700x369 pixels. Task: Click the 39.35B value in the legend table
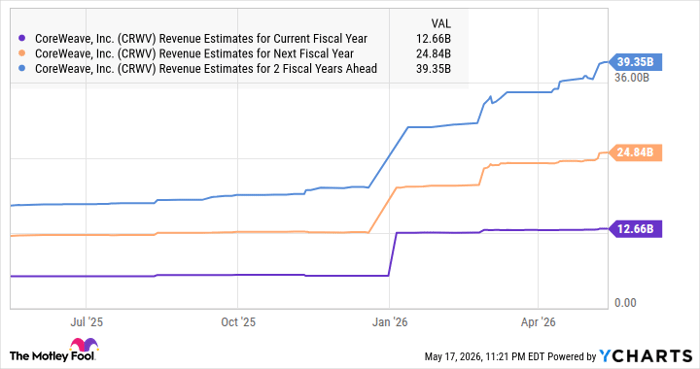click(433, 68)
